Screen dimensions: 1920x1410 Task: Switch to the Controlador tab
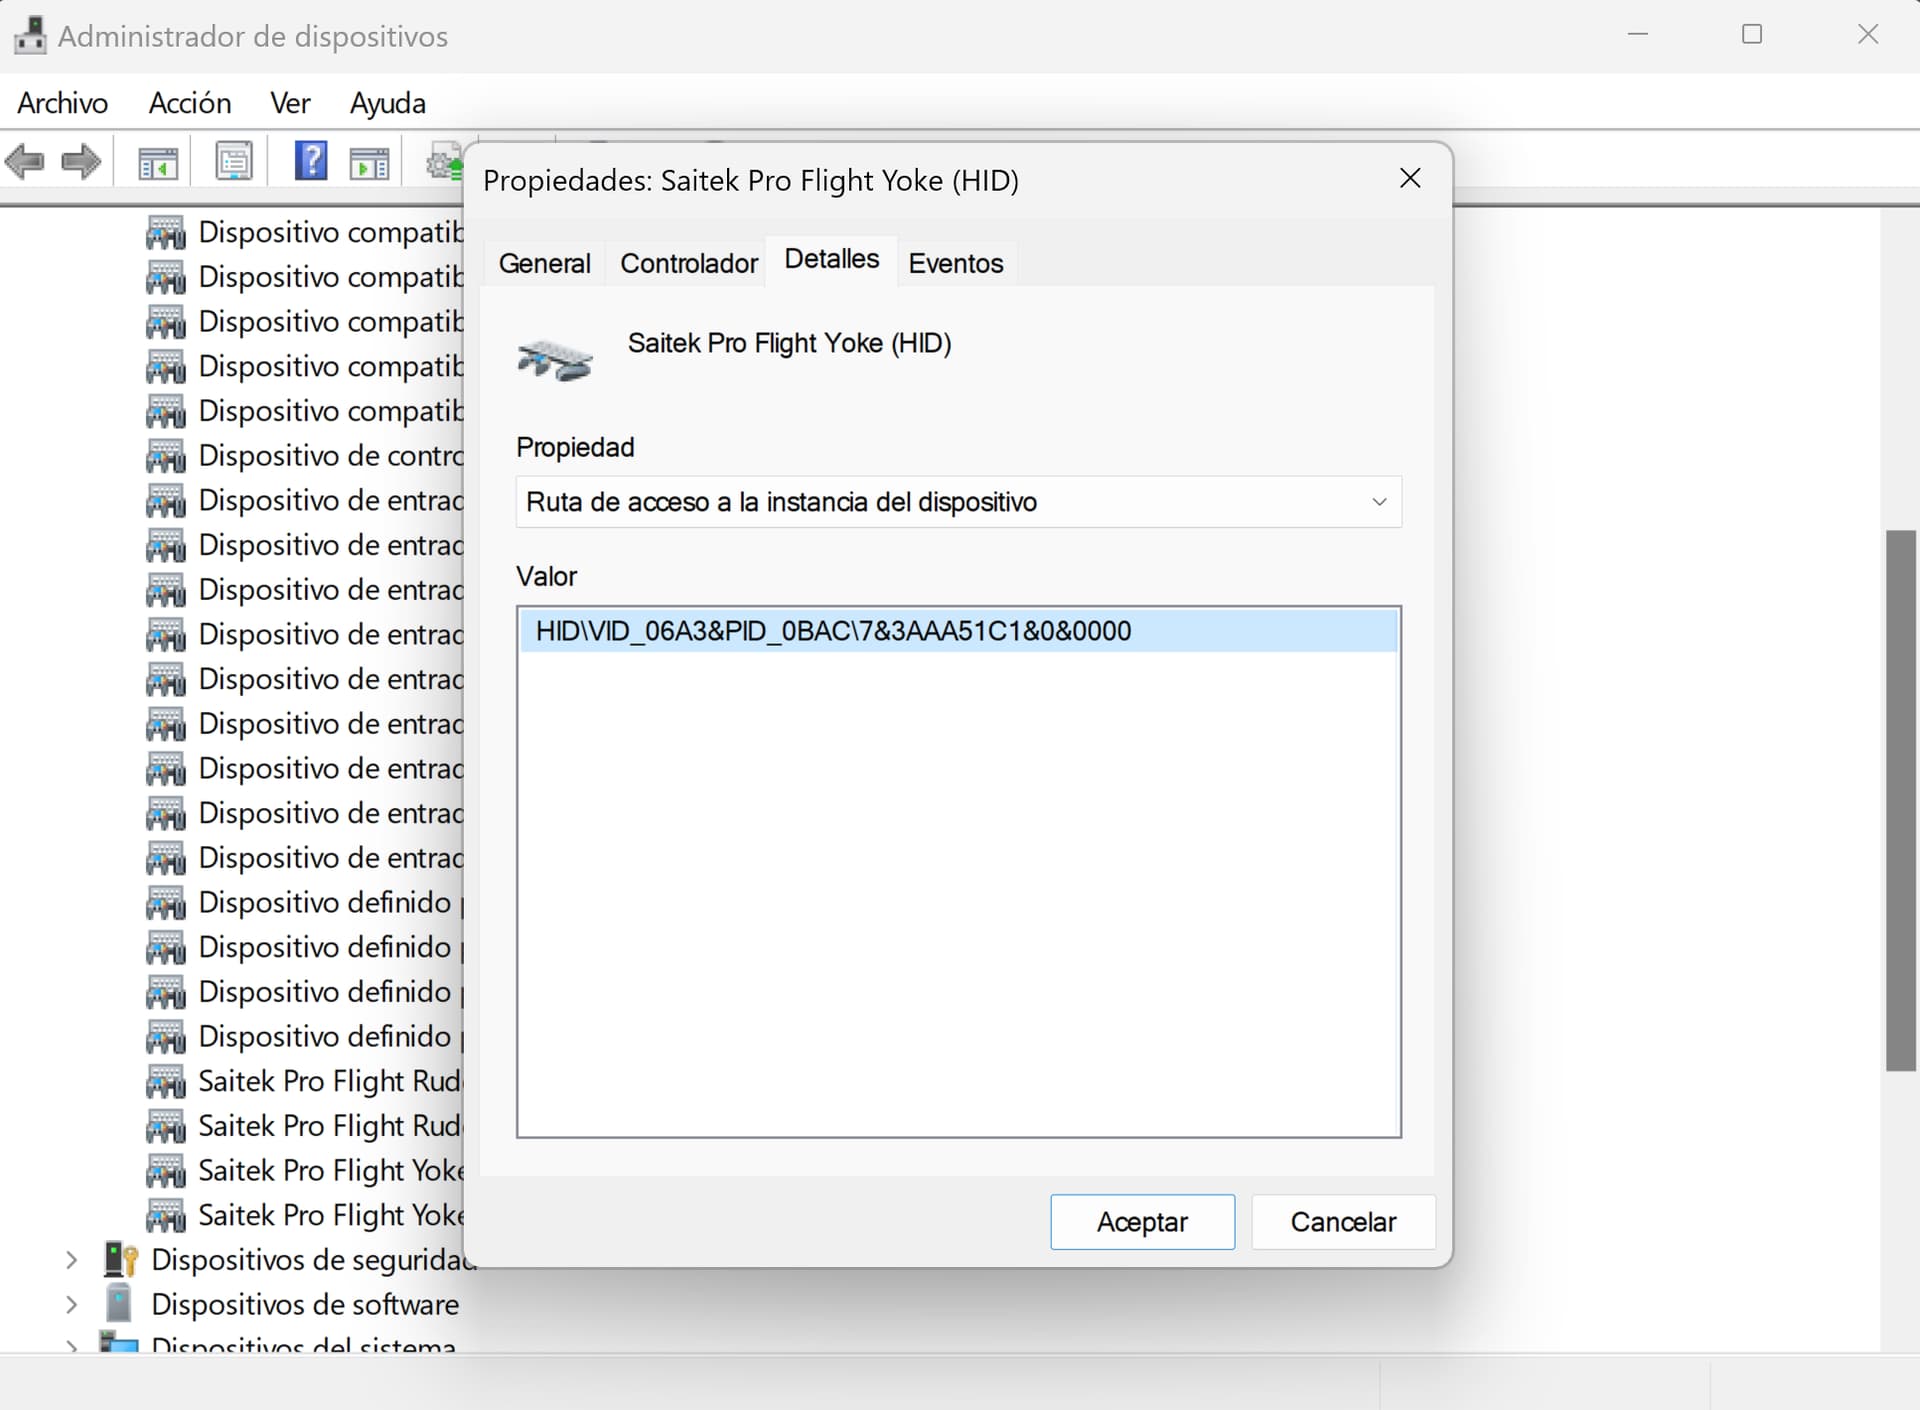688,264
